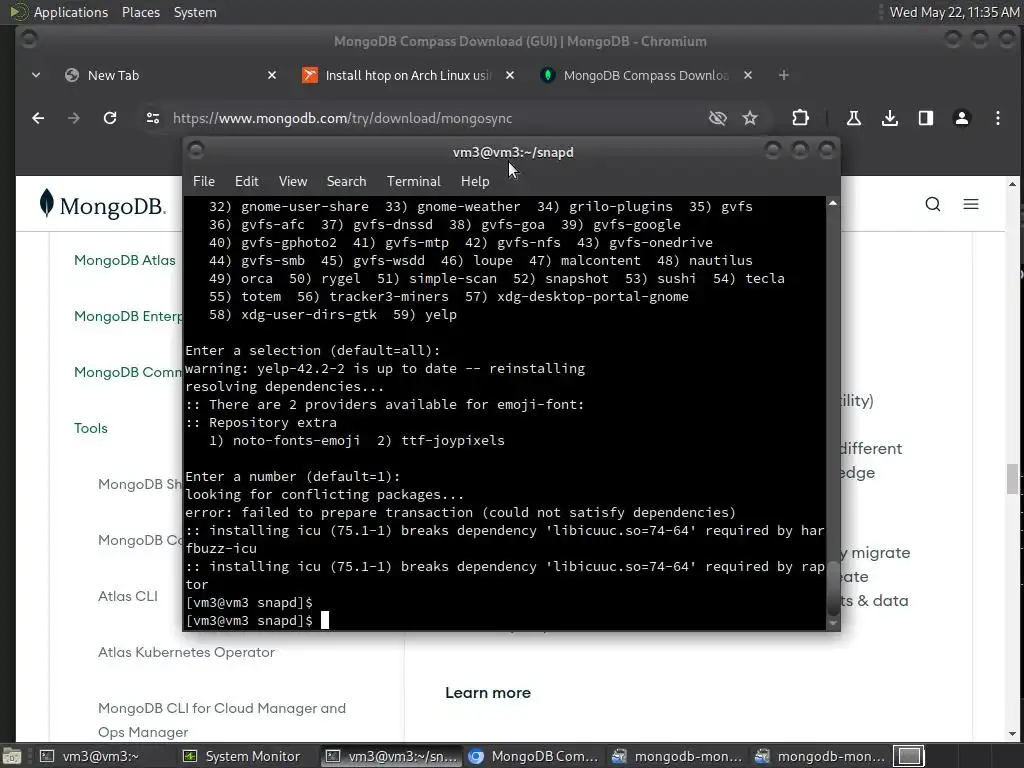The height and width of the screenshot is (768, 1024).
Task: Open a new browser tab
Action: coord(784,75)
